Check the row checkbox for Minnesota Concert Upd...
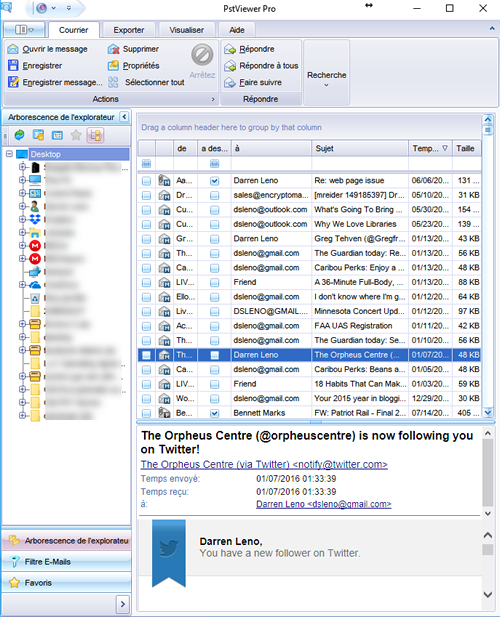Image resolution: width=500 pixels, height=617 pixels. coord(146,312)
